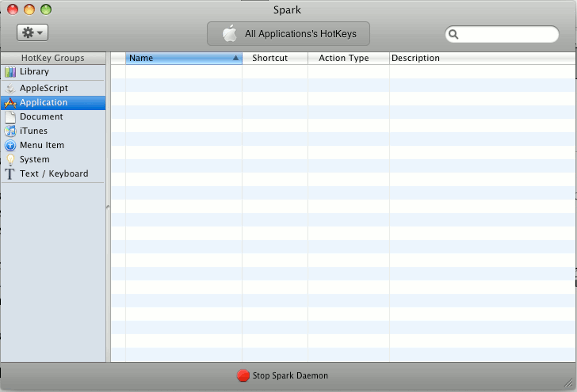Click the window resize grip corner

569,384
